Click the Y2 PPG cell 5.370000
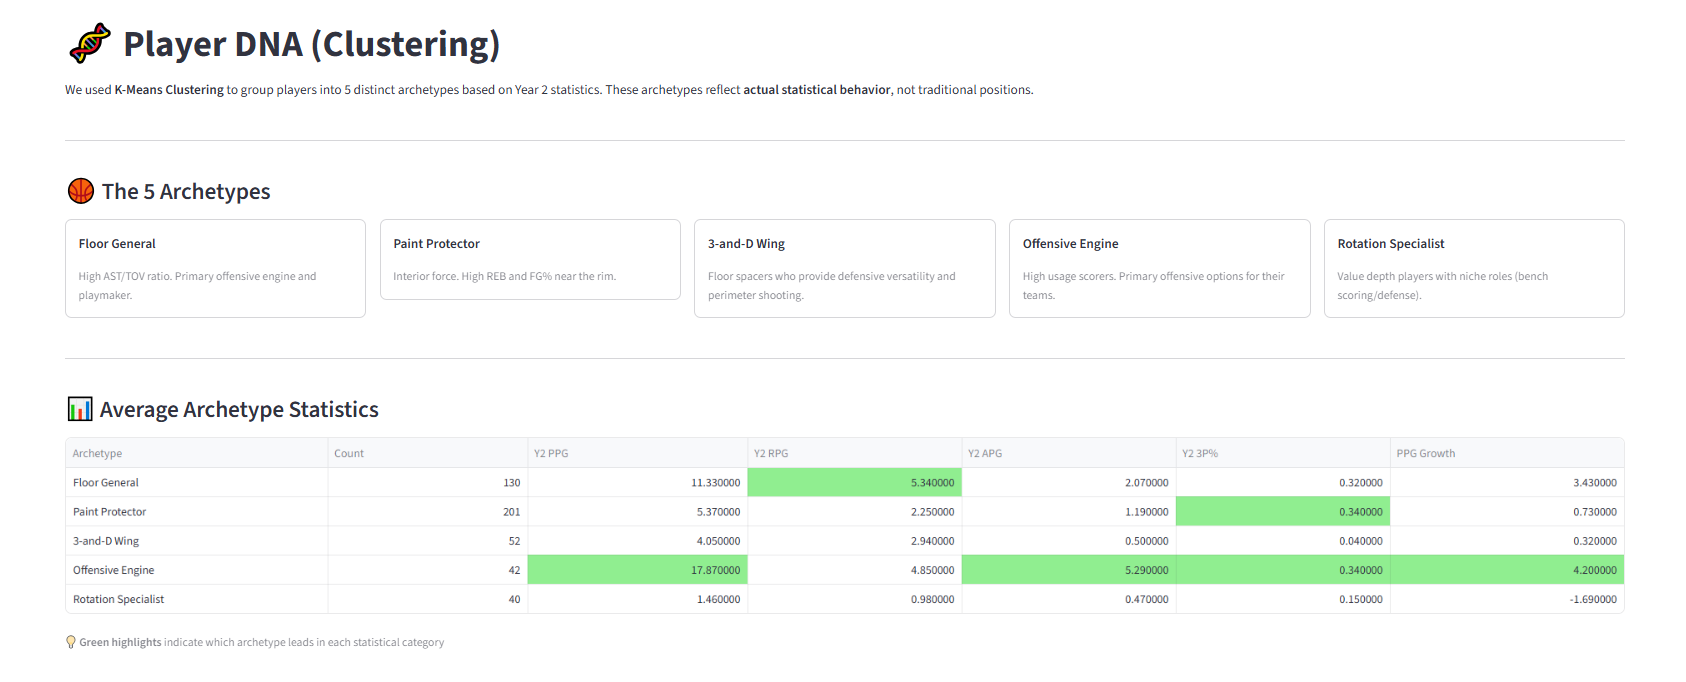Image resolution: width=1686 pixels, height=682 pixels. (637, 511)
